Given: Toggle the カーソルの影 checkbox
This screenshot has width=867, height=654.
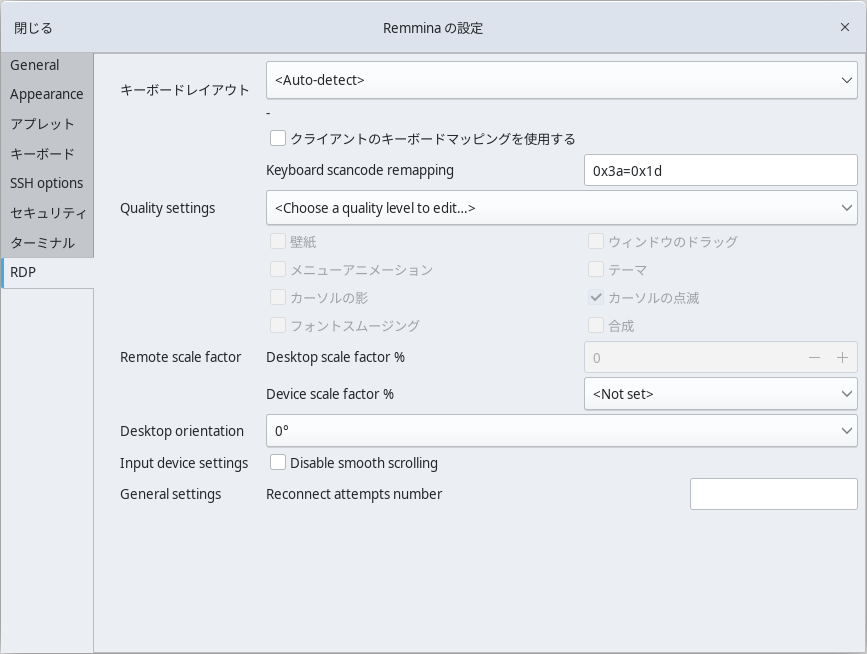Looking at the screenshot, I should [x=277, y=297].
